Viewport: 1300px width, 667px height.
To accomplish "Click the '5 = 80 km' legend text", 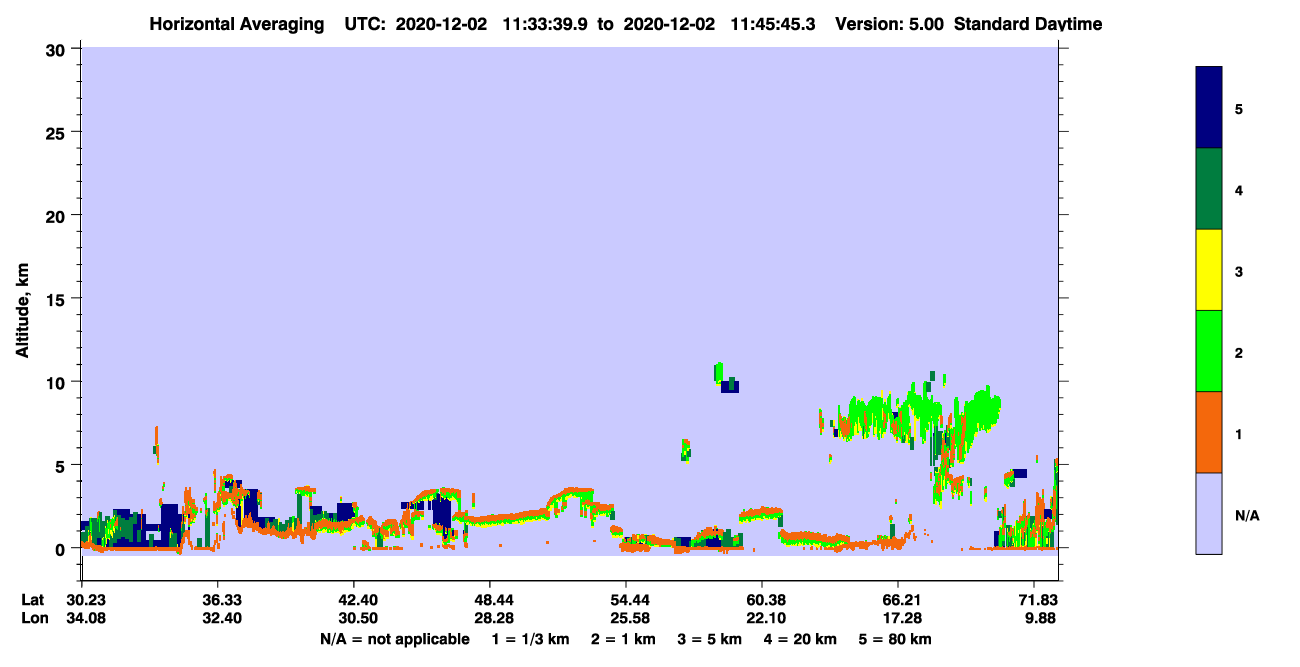I will click(x=895, y=639).
